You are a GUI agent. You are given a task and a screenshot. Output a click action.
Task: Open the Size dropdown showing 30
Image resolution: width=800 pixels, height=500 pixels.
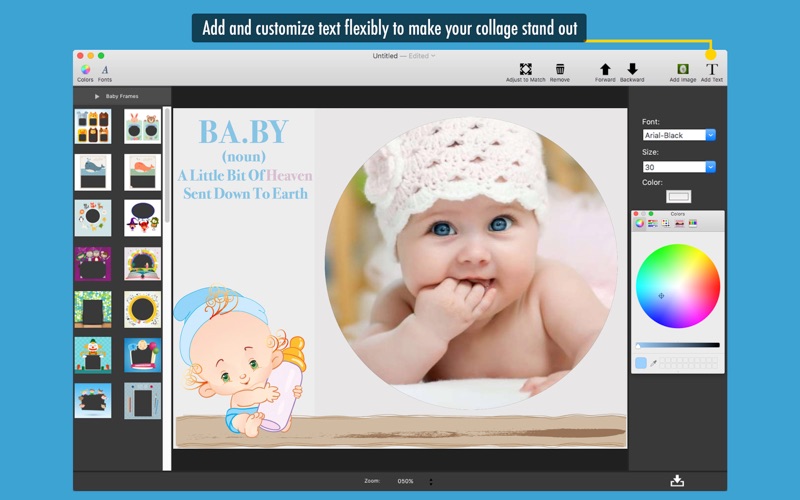(x=710, y=167)
